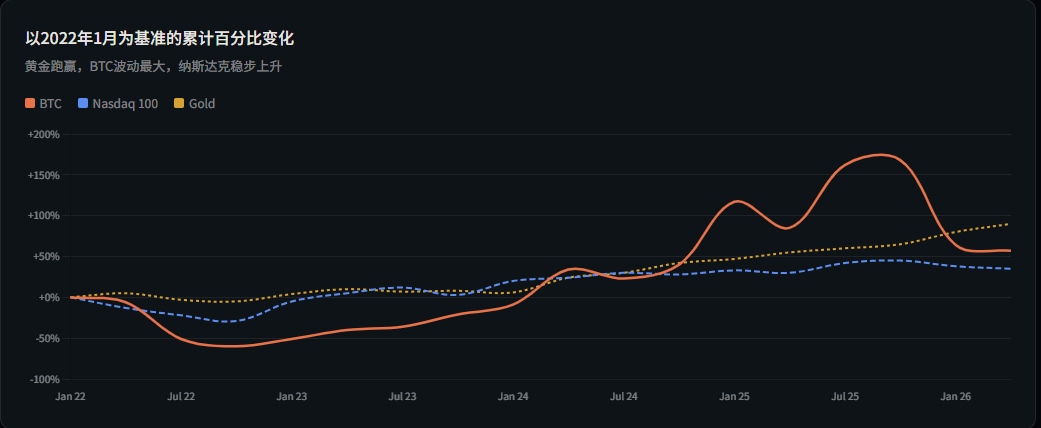Select the Jul 24 x-axis tick label

[x=624, y=396]
